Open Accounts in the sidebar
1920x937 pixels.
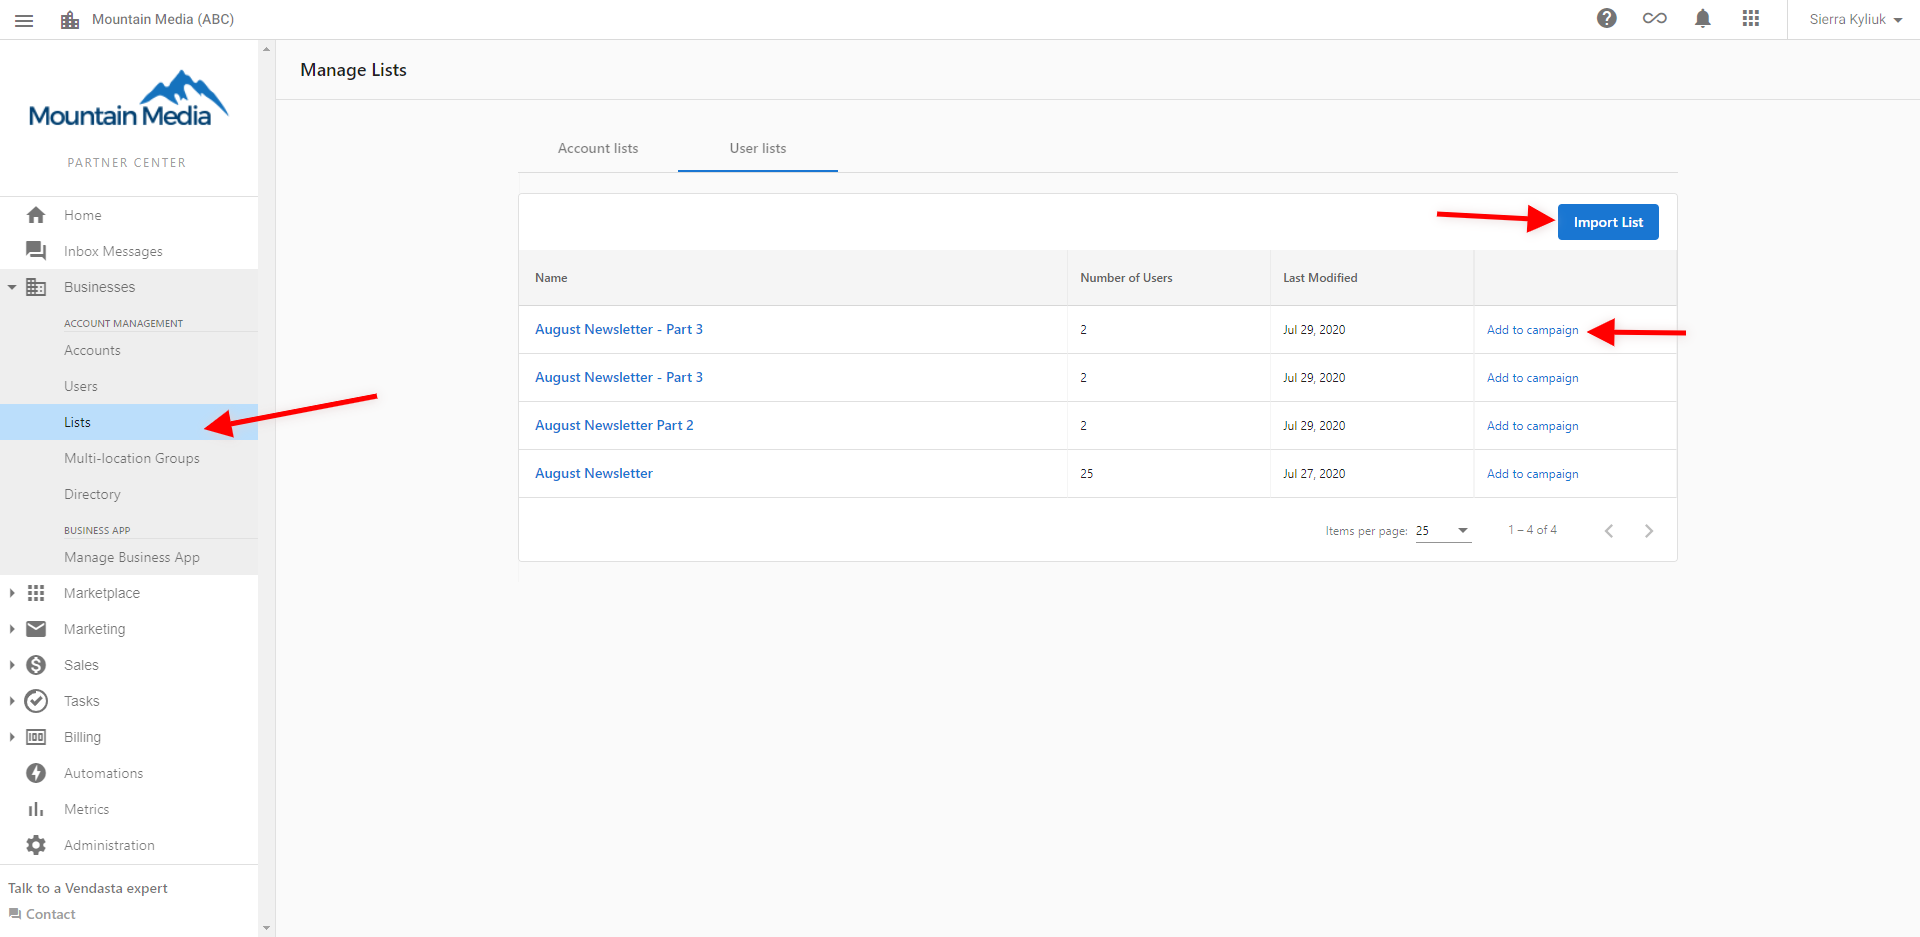[x=92, y=350]
